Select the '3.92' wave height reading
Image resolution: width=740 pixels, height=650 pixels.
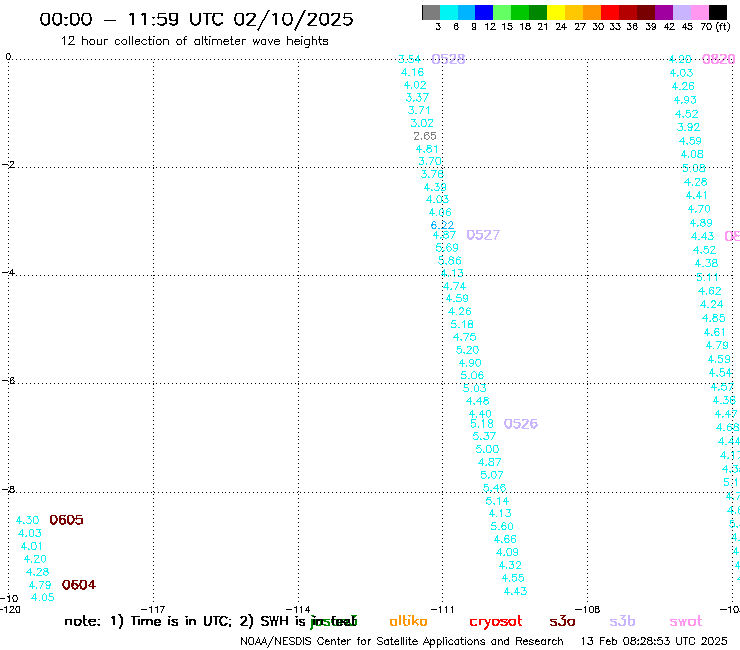click(689, 127)
